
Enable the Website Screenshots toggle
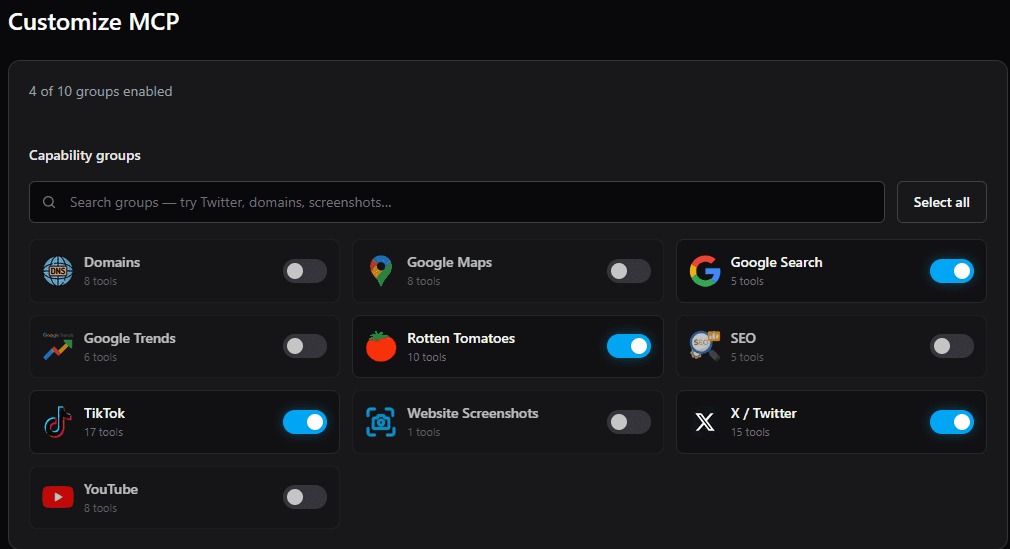[x=629, y=422]
